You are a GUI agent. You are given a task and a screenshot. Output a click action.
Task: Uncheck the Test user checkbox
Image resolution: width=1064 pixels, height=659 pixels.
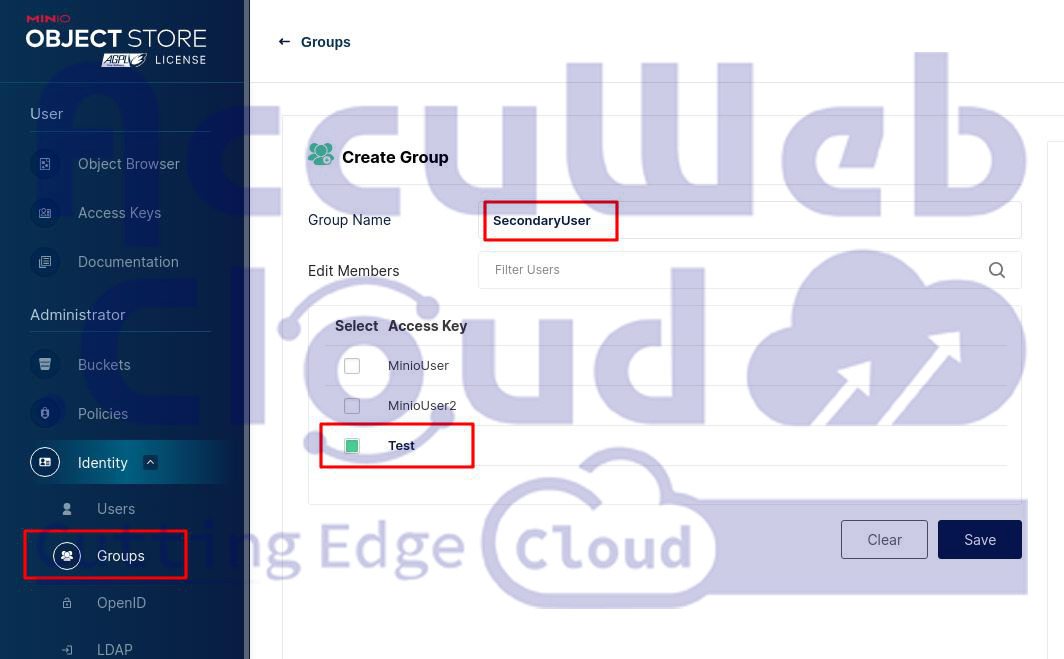click(352, 446)
